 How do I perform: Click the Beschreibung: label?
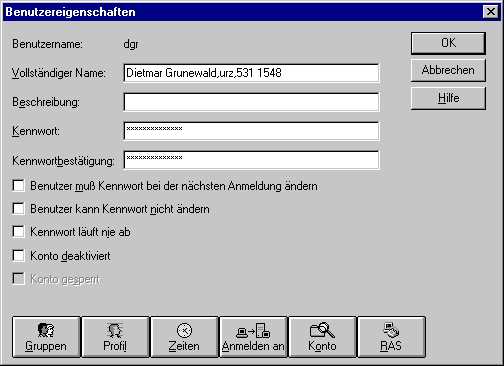coord(46,102)
